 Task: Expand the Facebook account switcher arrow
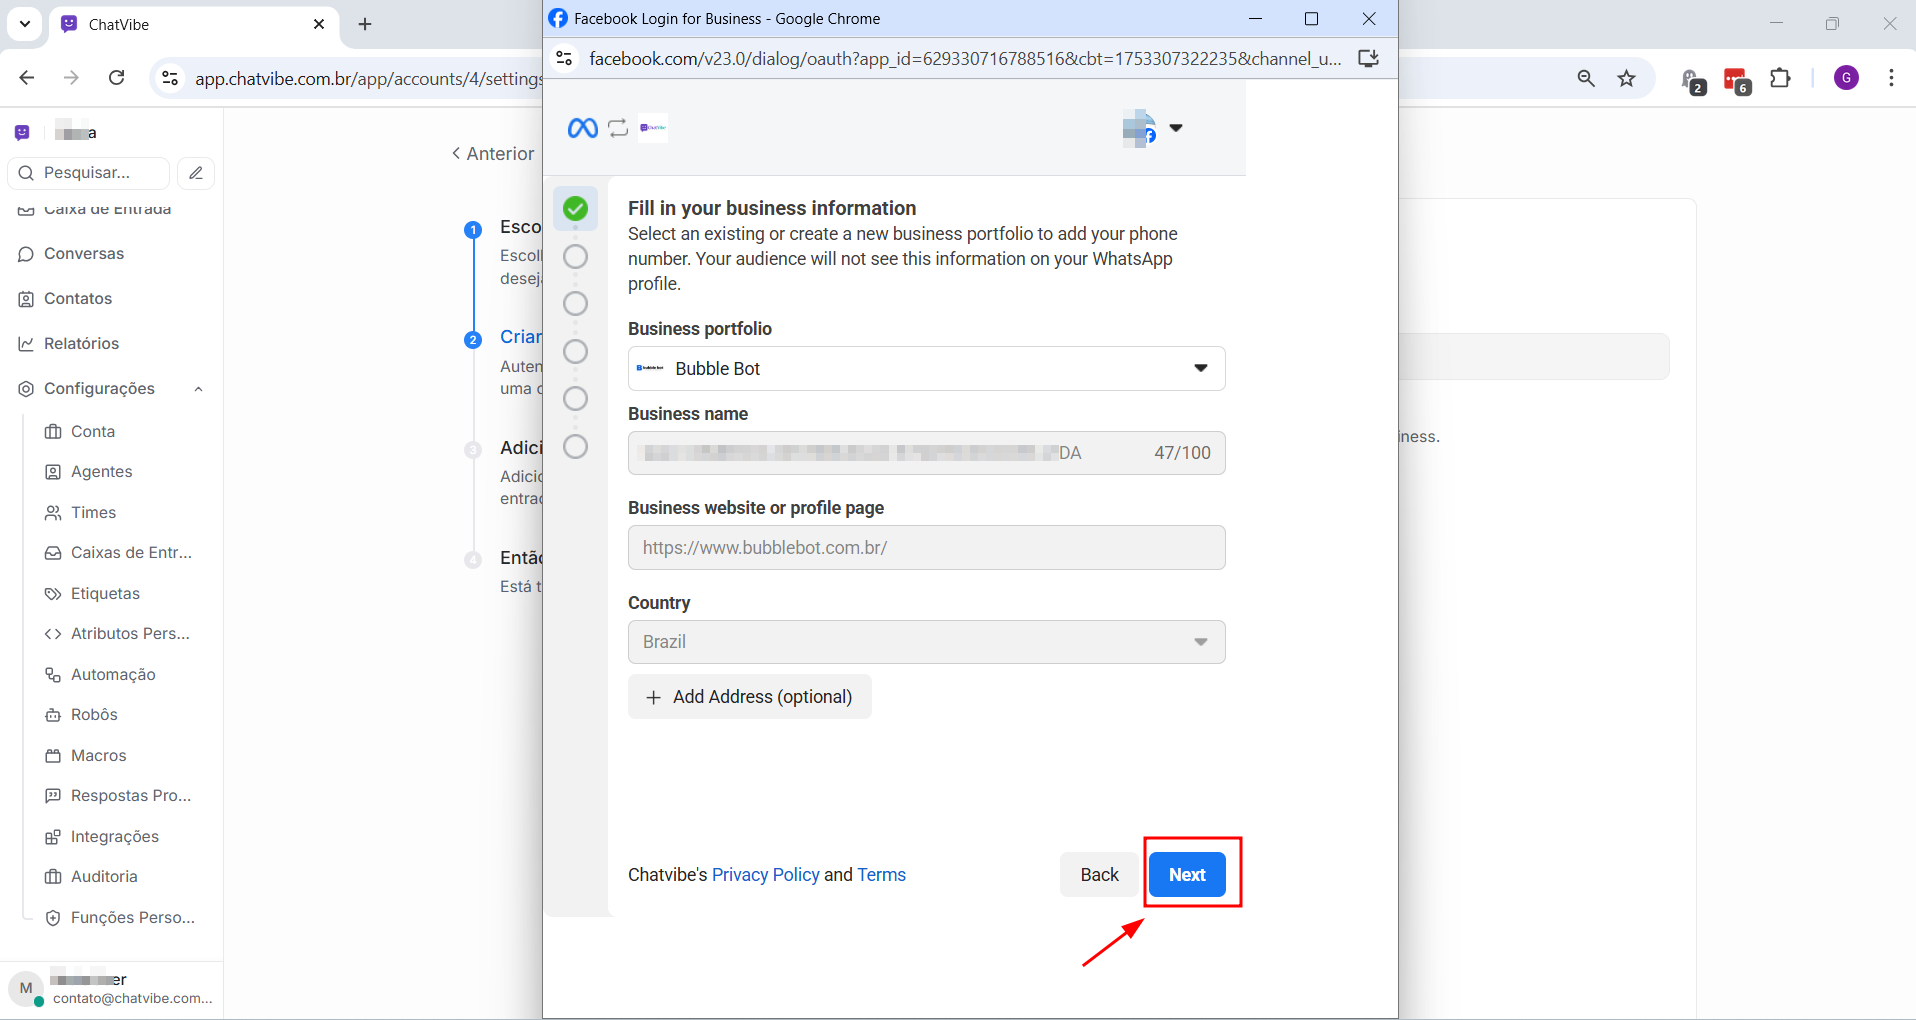pos(1176,128)
